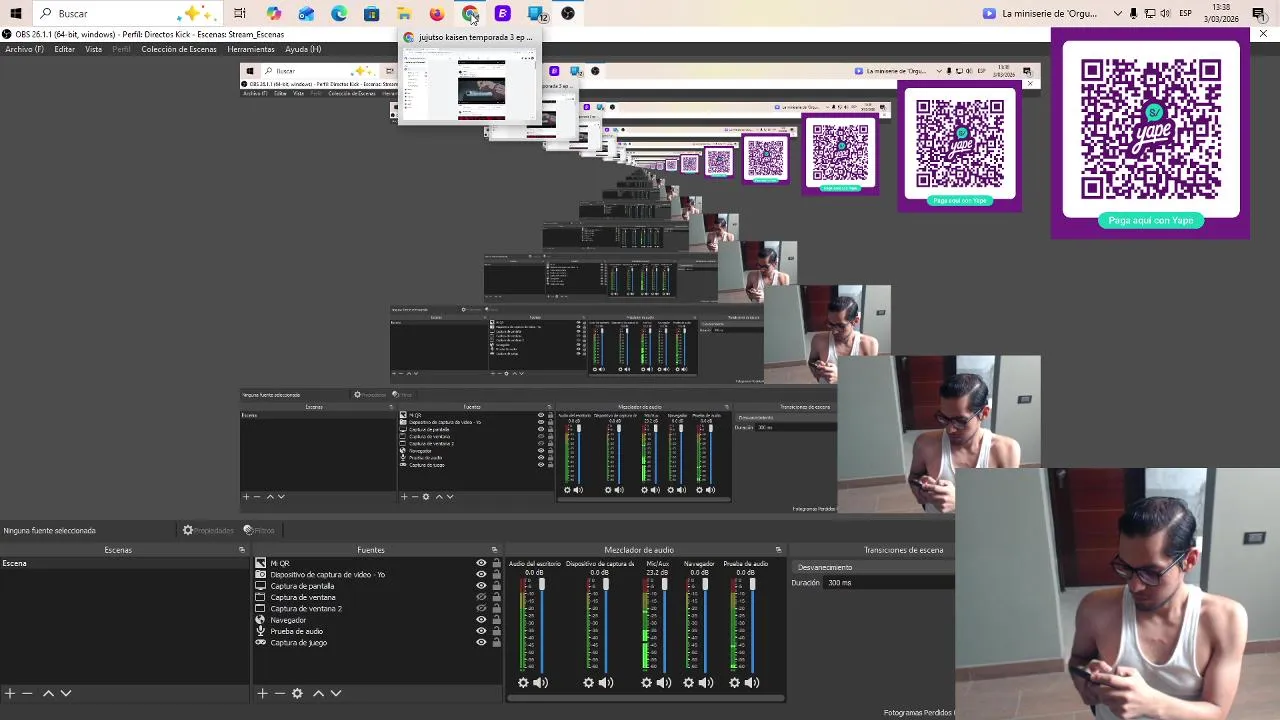
Task: Open the Vista menu
Action: coord(93,49)
